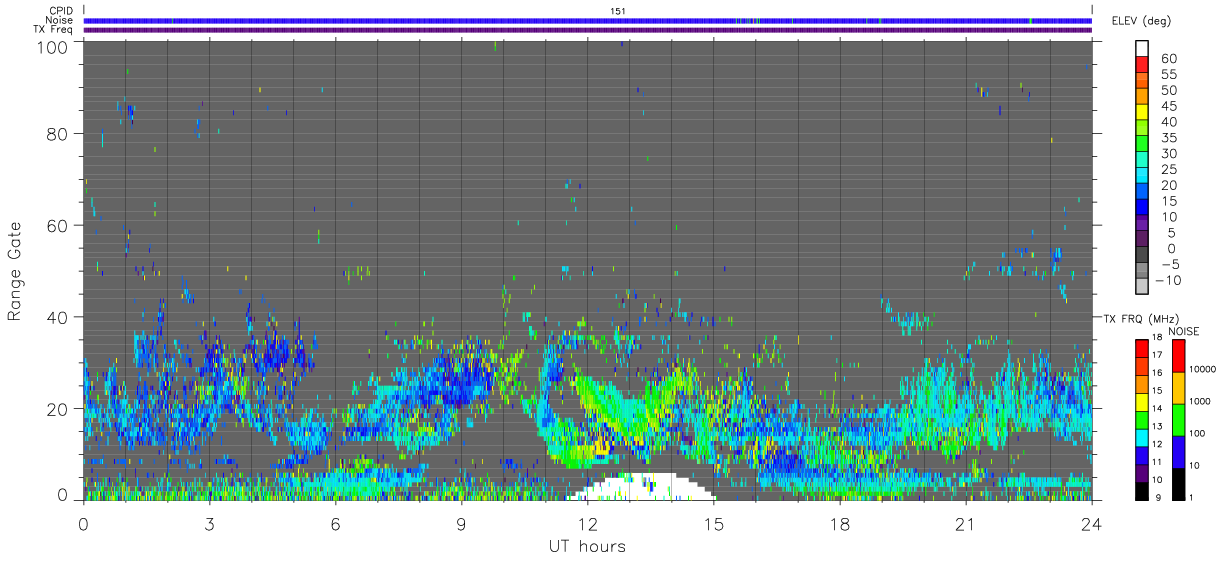Select the elevation color segment between 5 and 10

pos(1142,223)
